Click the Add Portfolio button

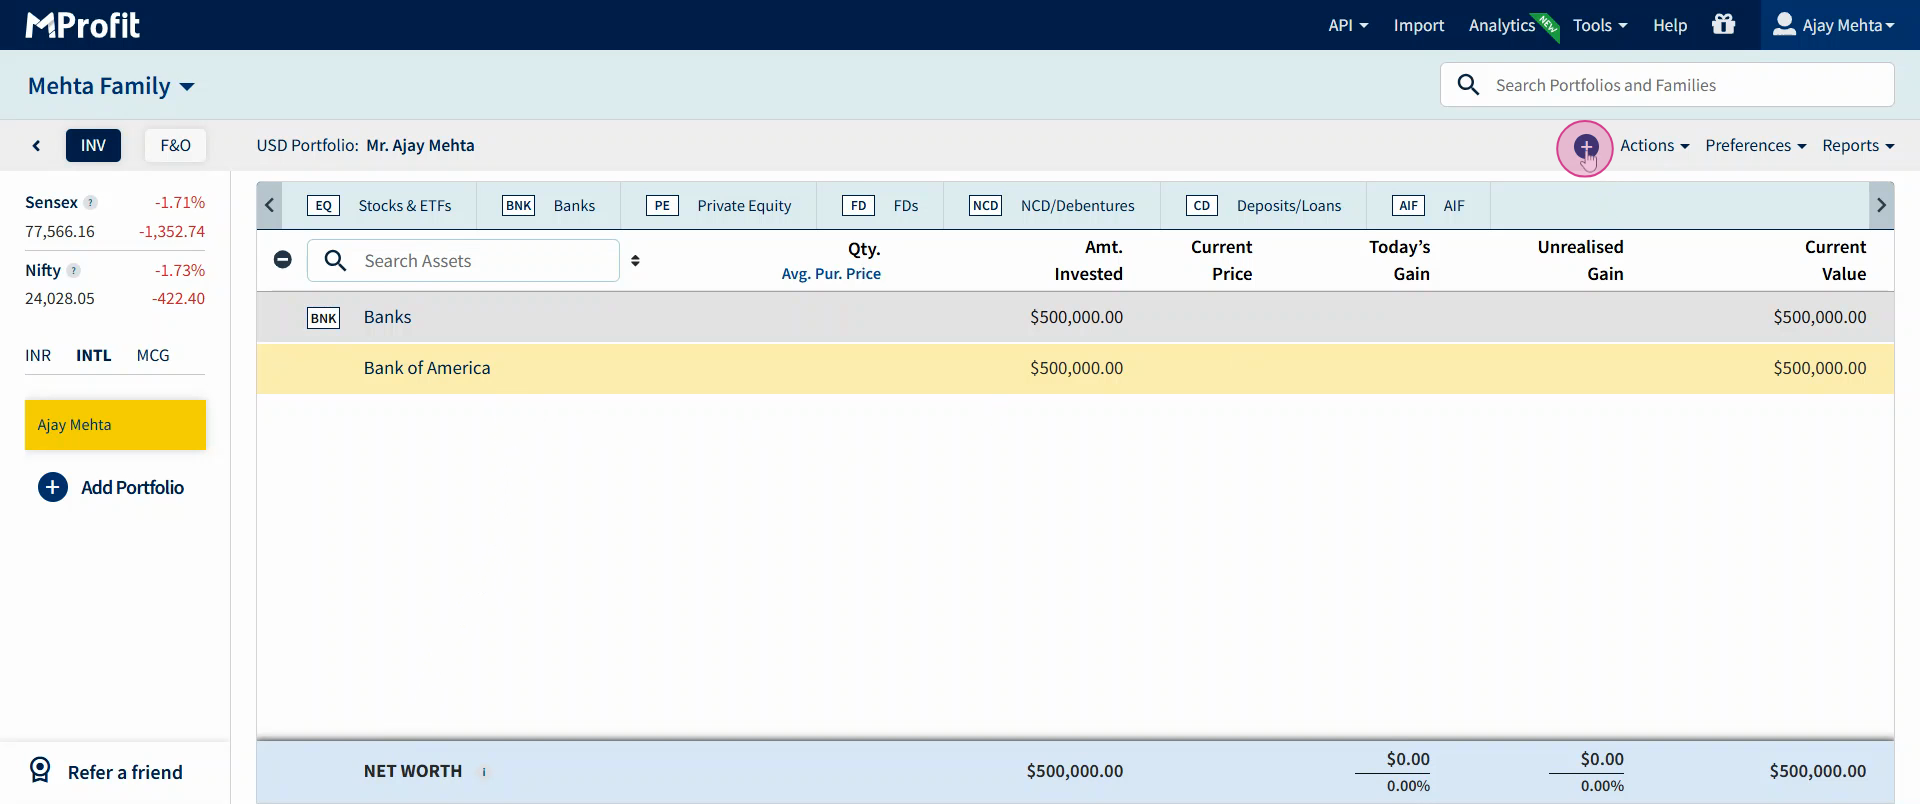tap(111, 488)
